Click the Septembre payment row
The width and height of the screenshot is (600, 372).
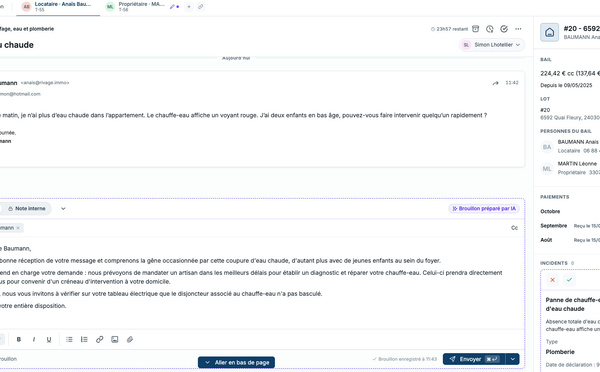pos(570,226)
